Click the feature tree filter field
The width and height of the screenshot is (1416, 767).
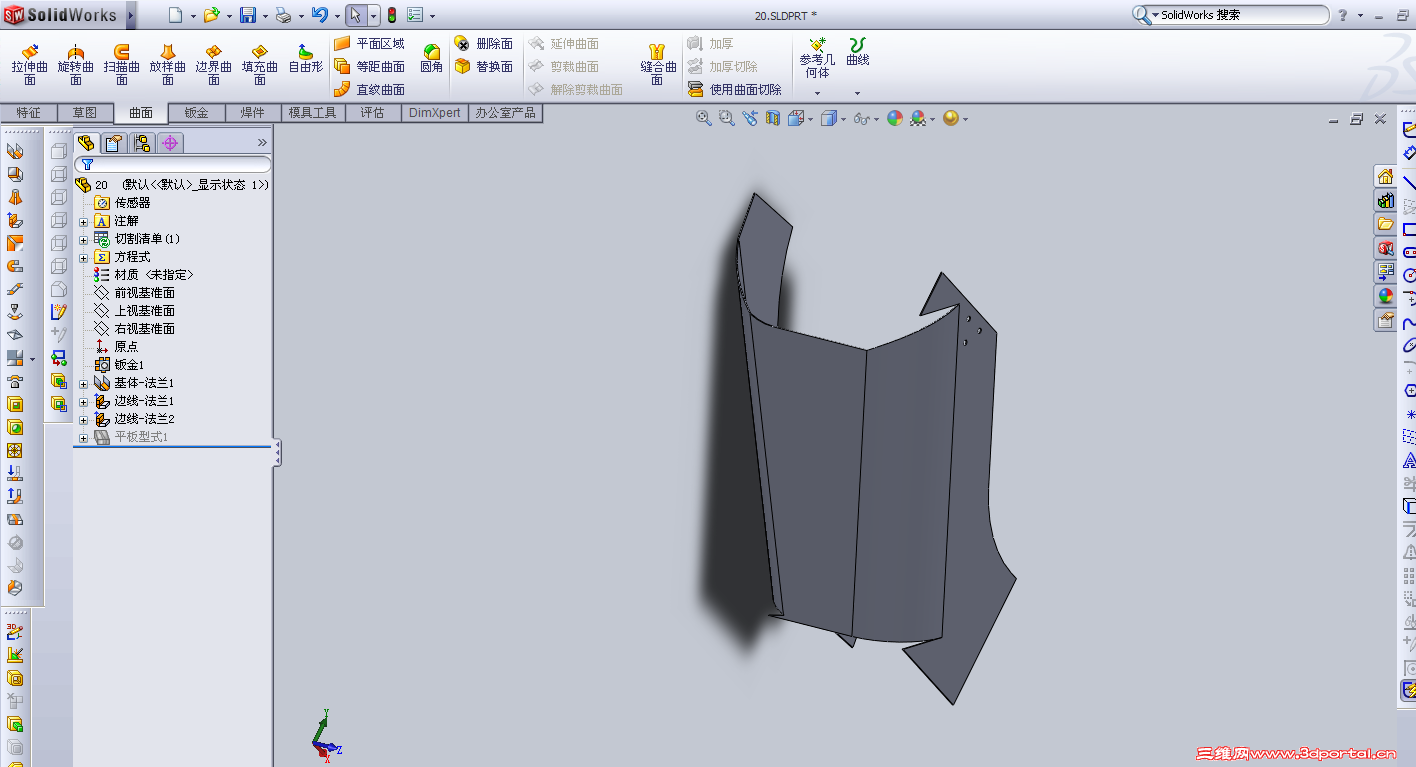point(173,164)
